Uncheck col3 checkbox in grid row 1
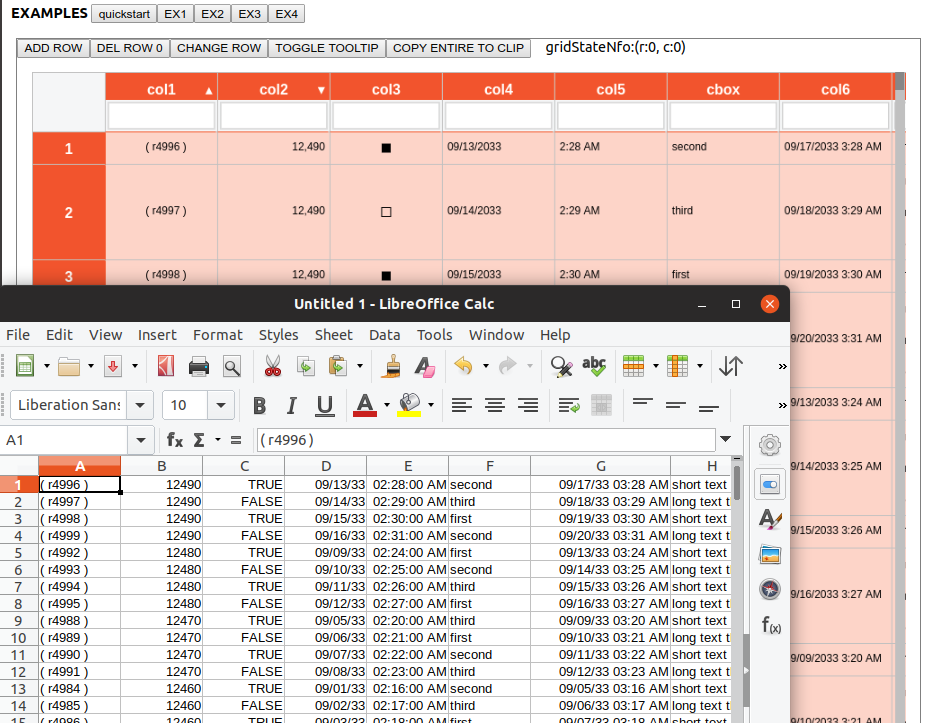Screen dimensions: 930x723 coord(386,148)
